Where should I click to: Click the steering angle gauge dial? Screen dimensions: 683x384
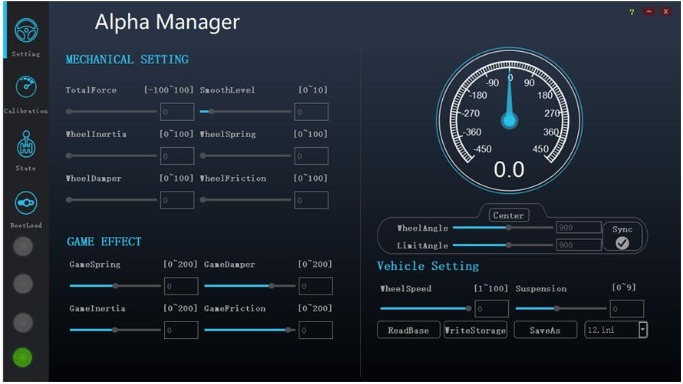click(509, 120)
